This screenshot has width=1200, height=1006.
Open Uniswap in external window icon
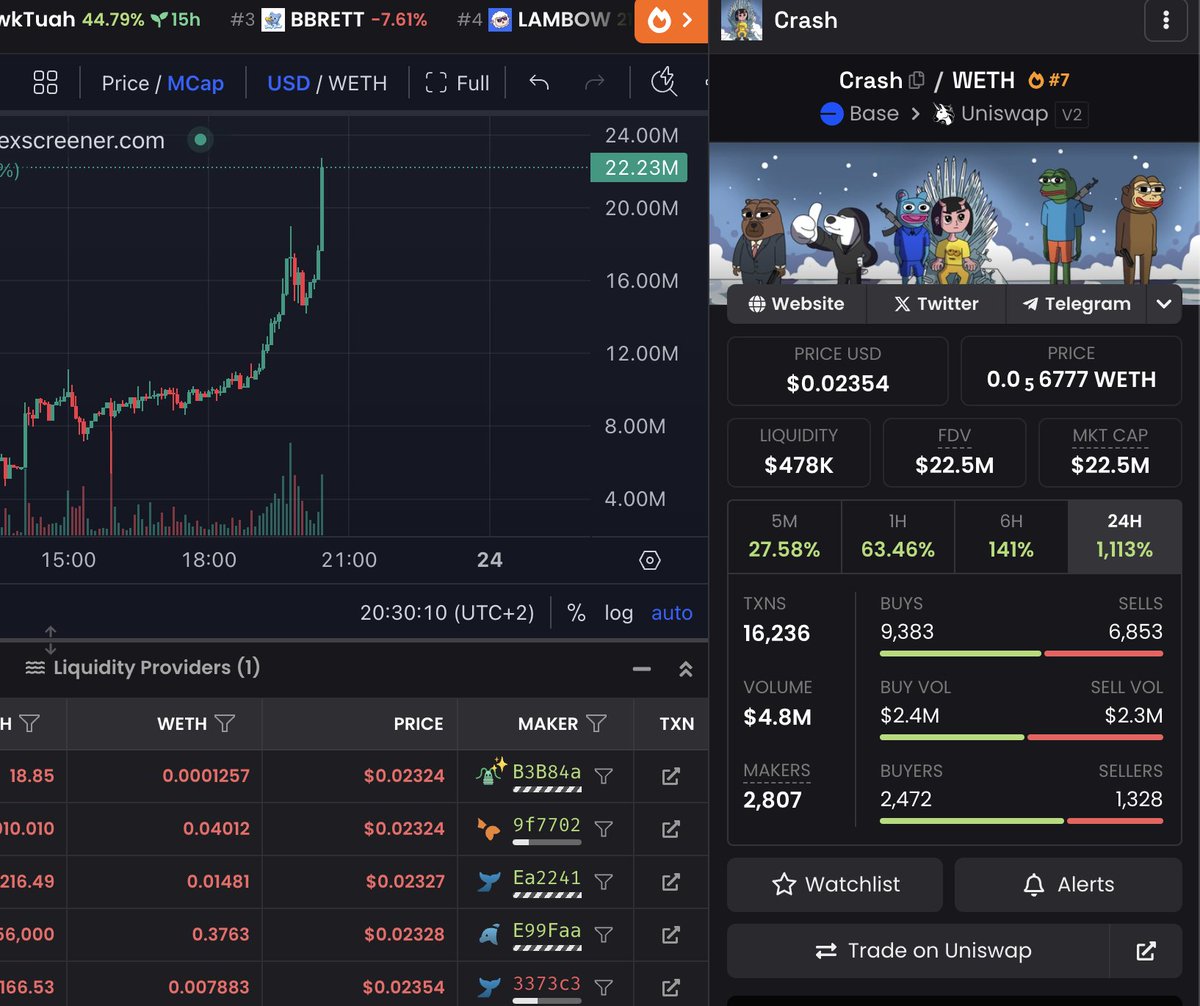1146,951
